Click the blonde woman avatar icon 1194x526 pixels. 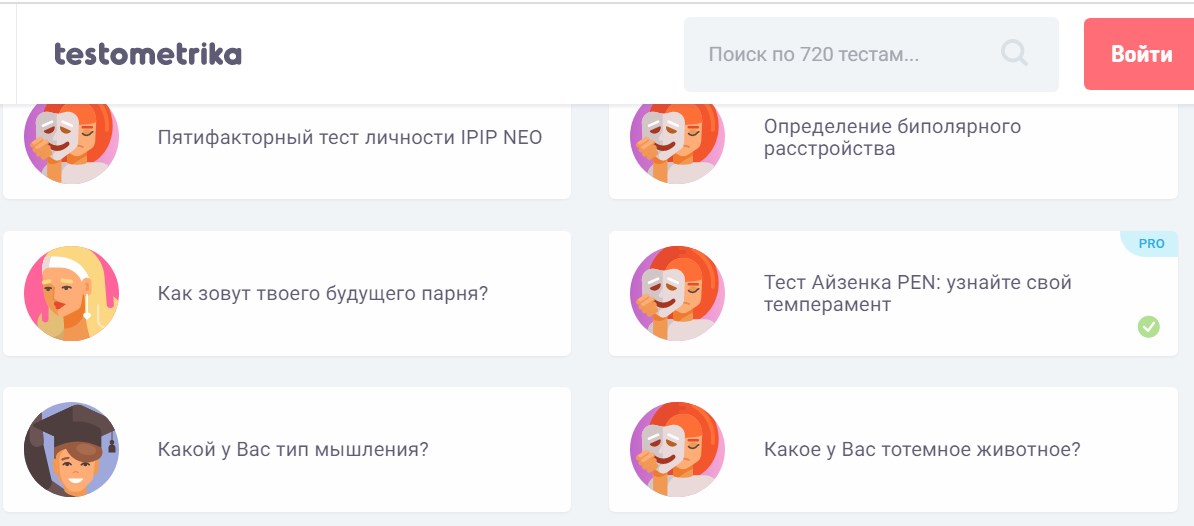pyautogui.click(x=71, y=293)
